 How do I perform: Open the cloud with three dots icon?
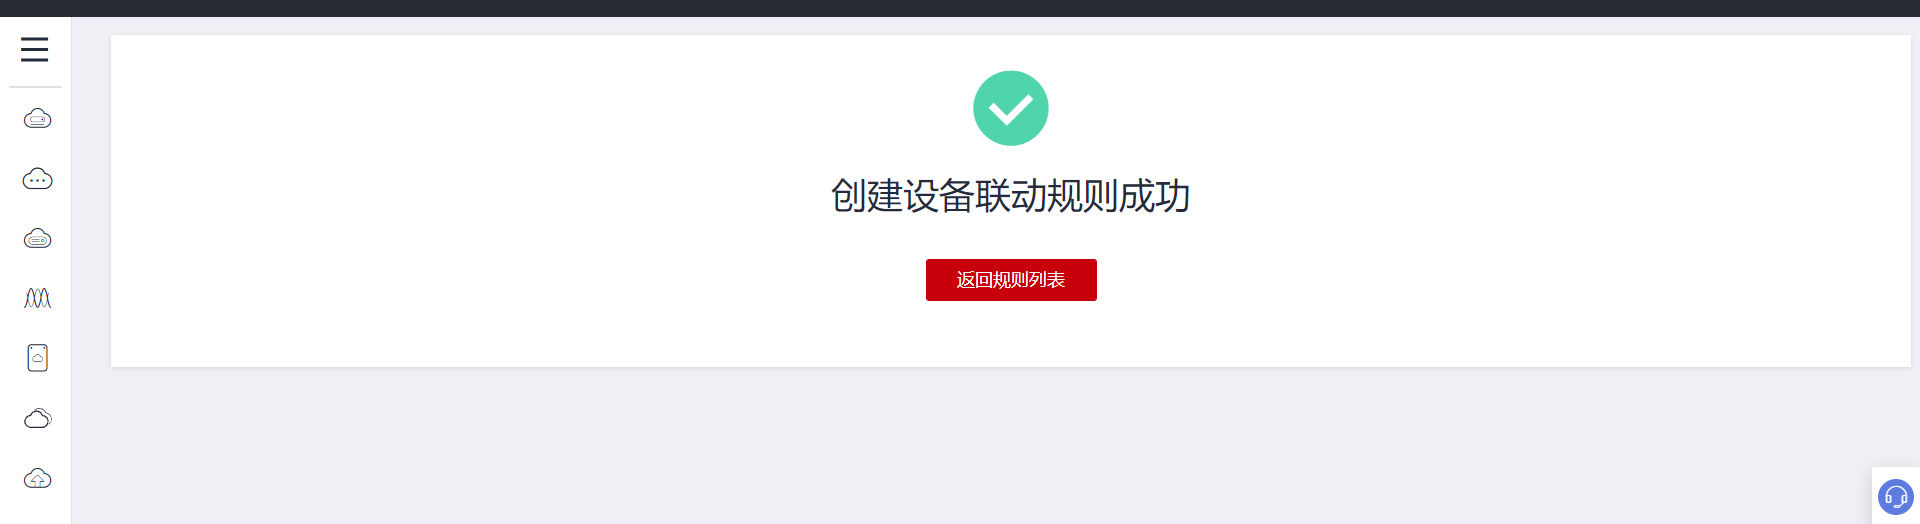tap(37, 179)
